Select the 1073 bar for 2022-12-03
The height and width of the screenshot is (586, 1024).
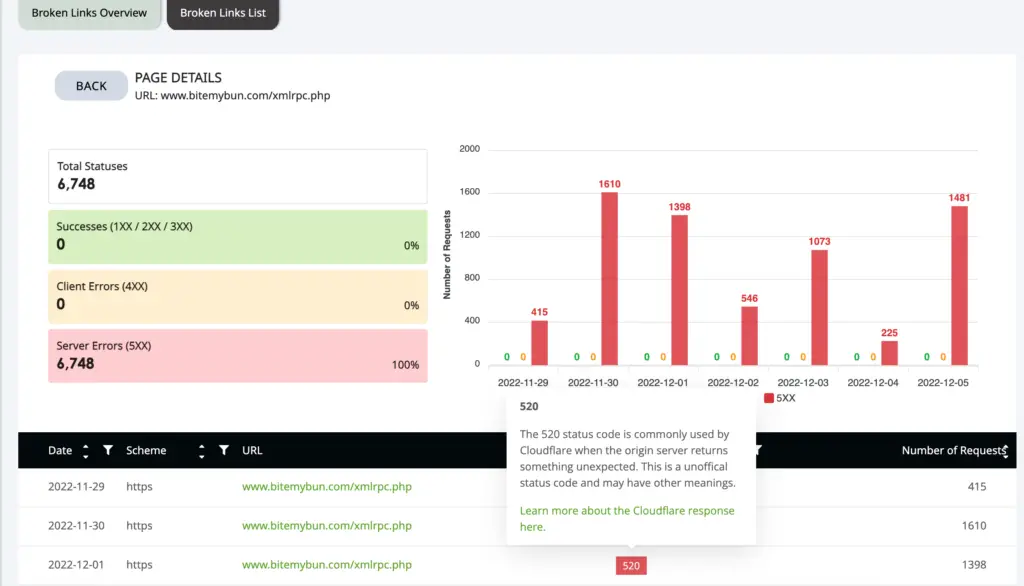click(819, 308)
